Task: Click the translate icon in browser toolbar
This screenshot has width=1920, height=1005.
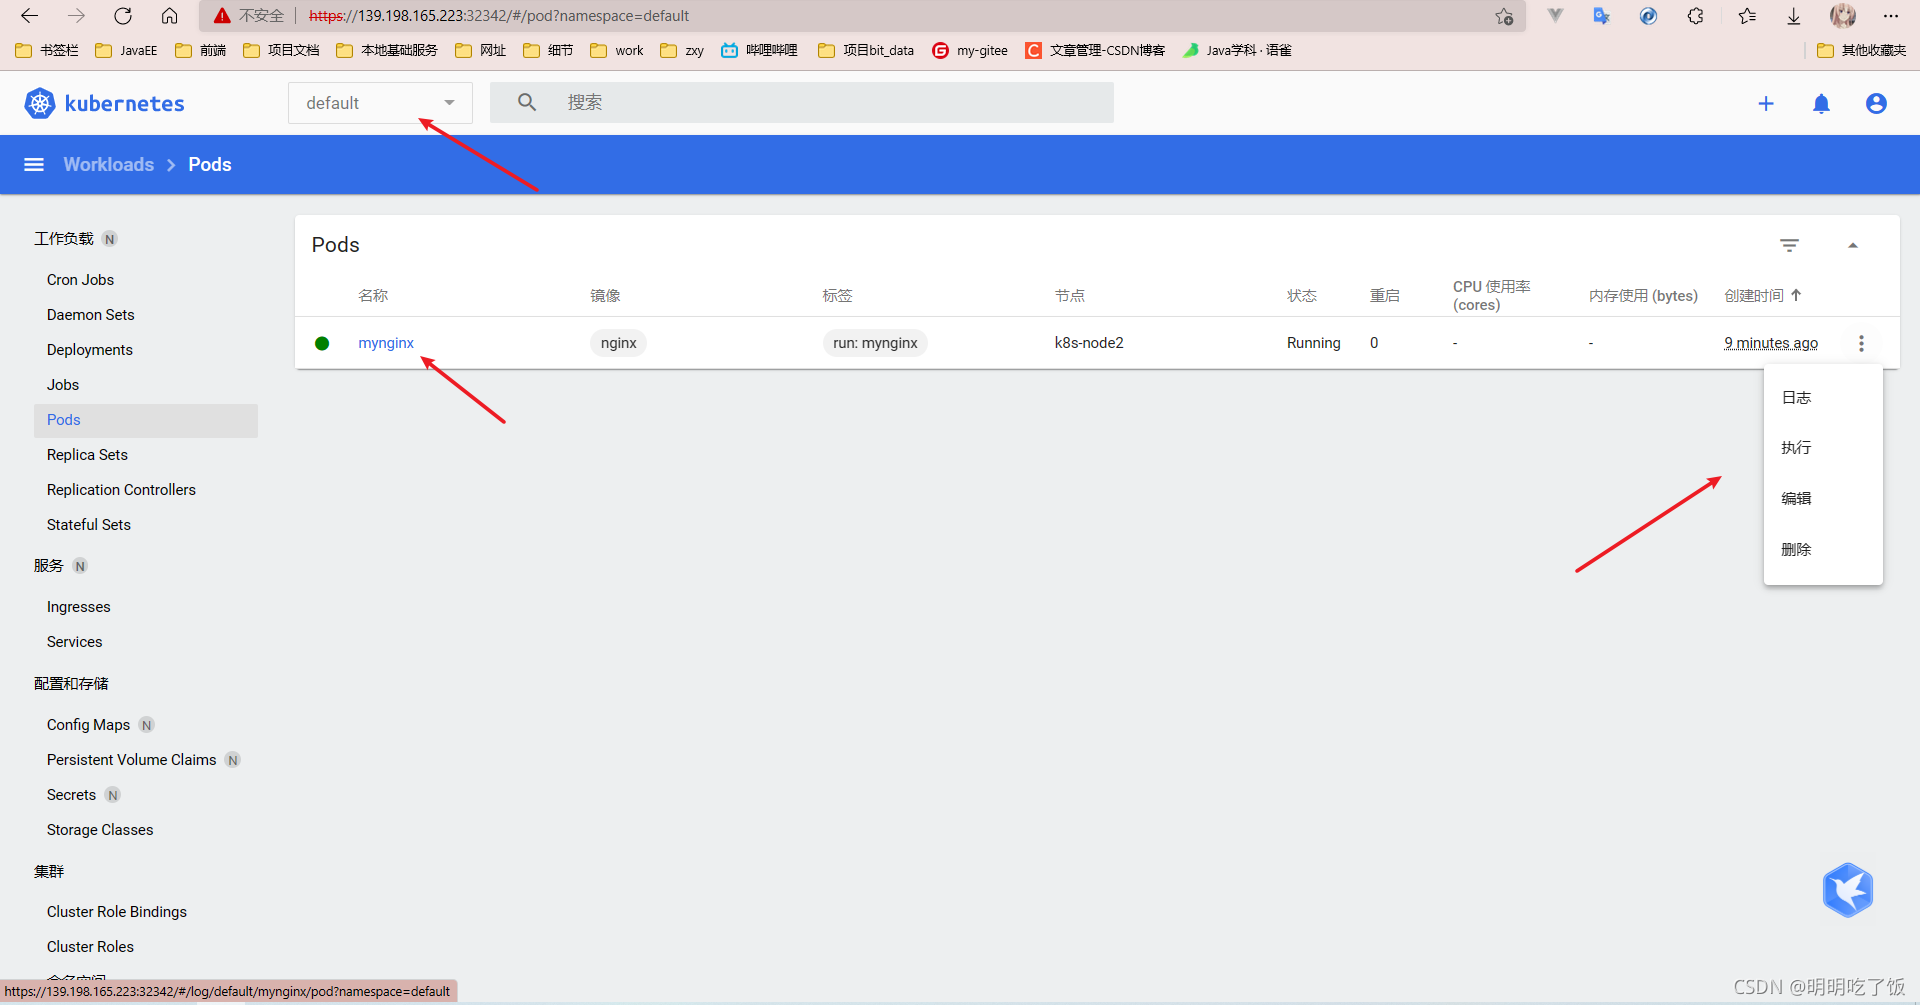Action: (x=1601, y=16)
